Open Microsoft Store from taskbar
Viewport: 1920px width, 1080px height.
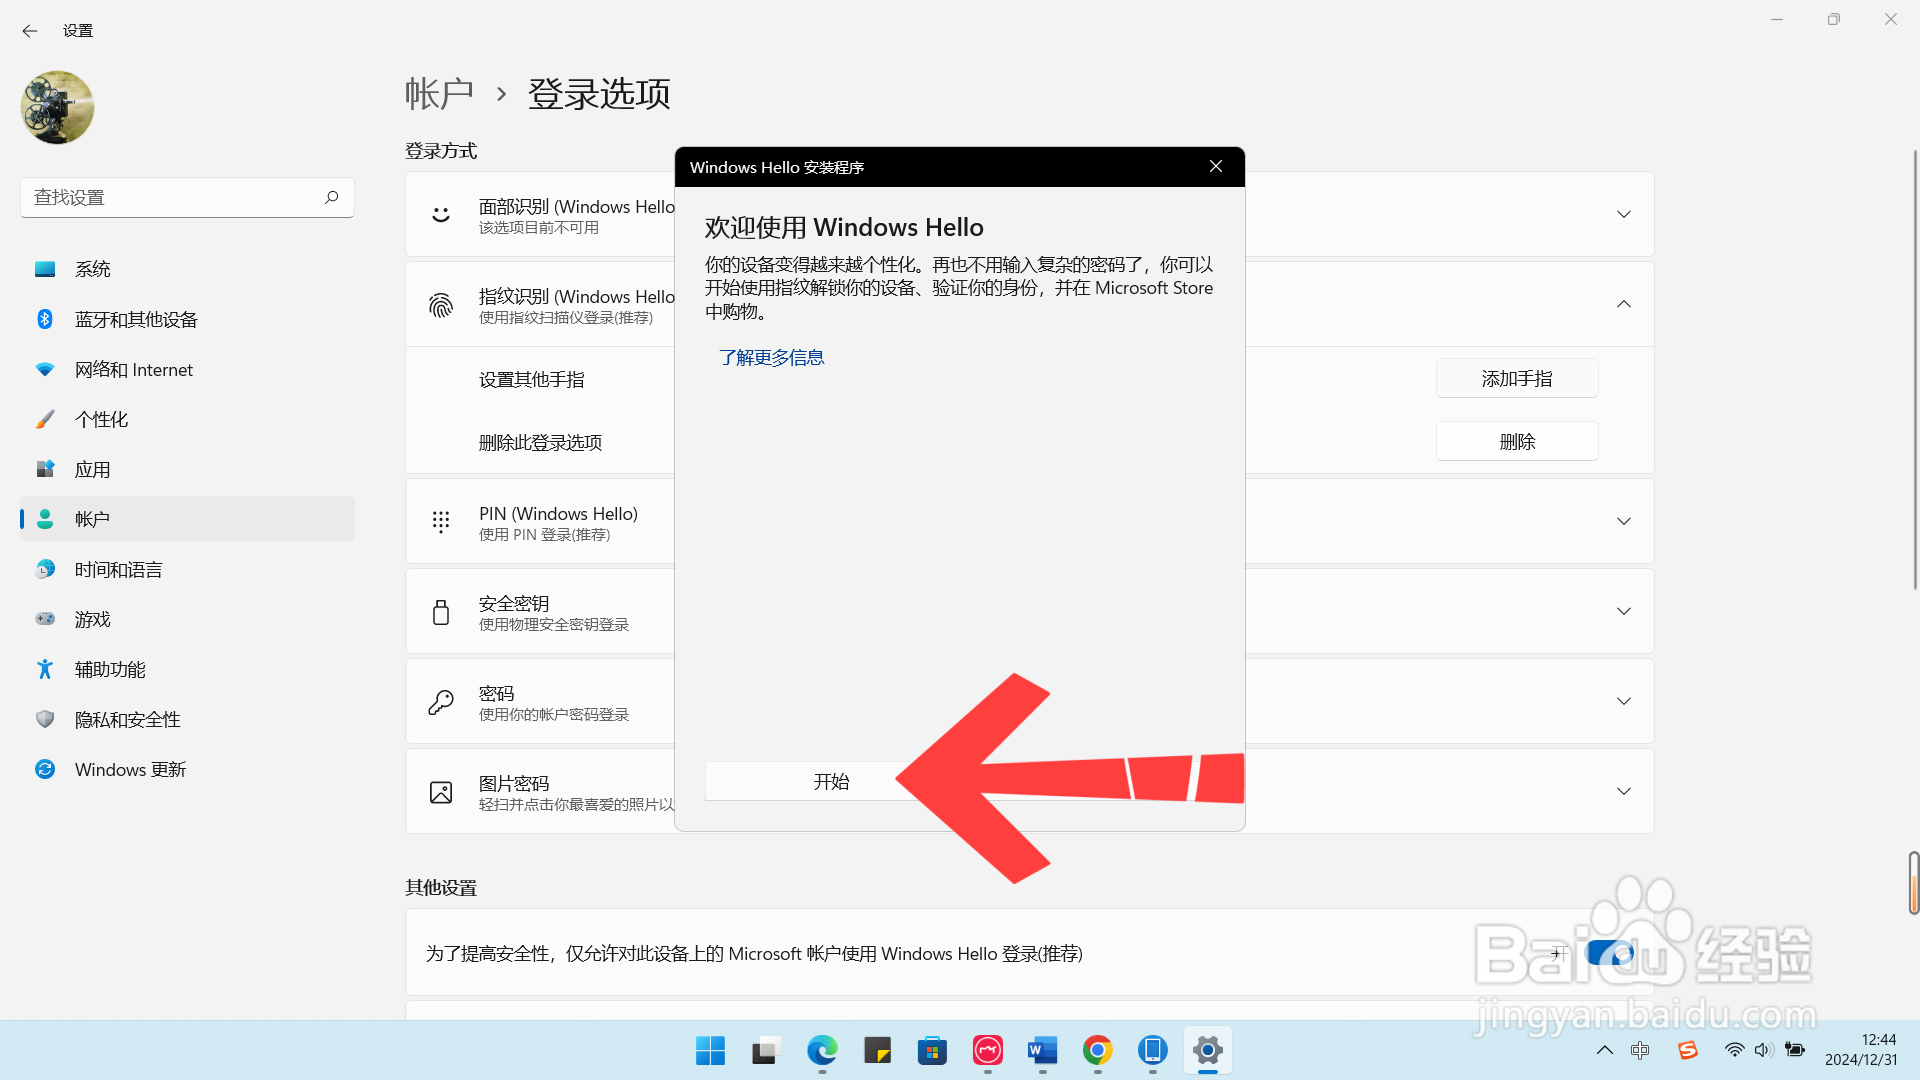tap(932, 1050)
